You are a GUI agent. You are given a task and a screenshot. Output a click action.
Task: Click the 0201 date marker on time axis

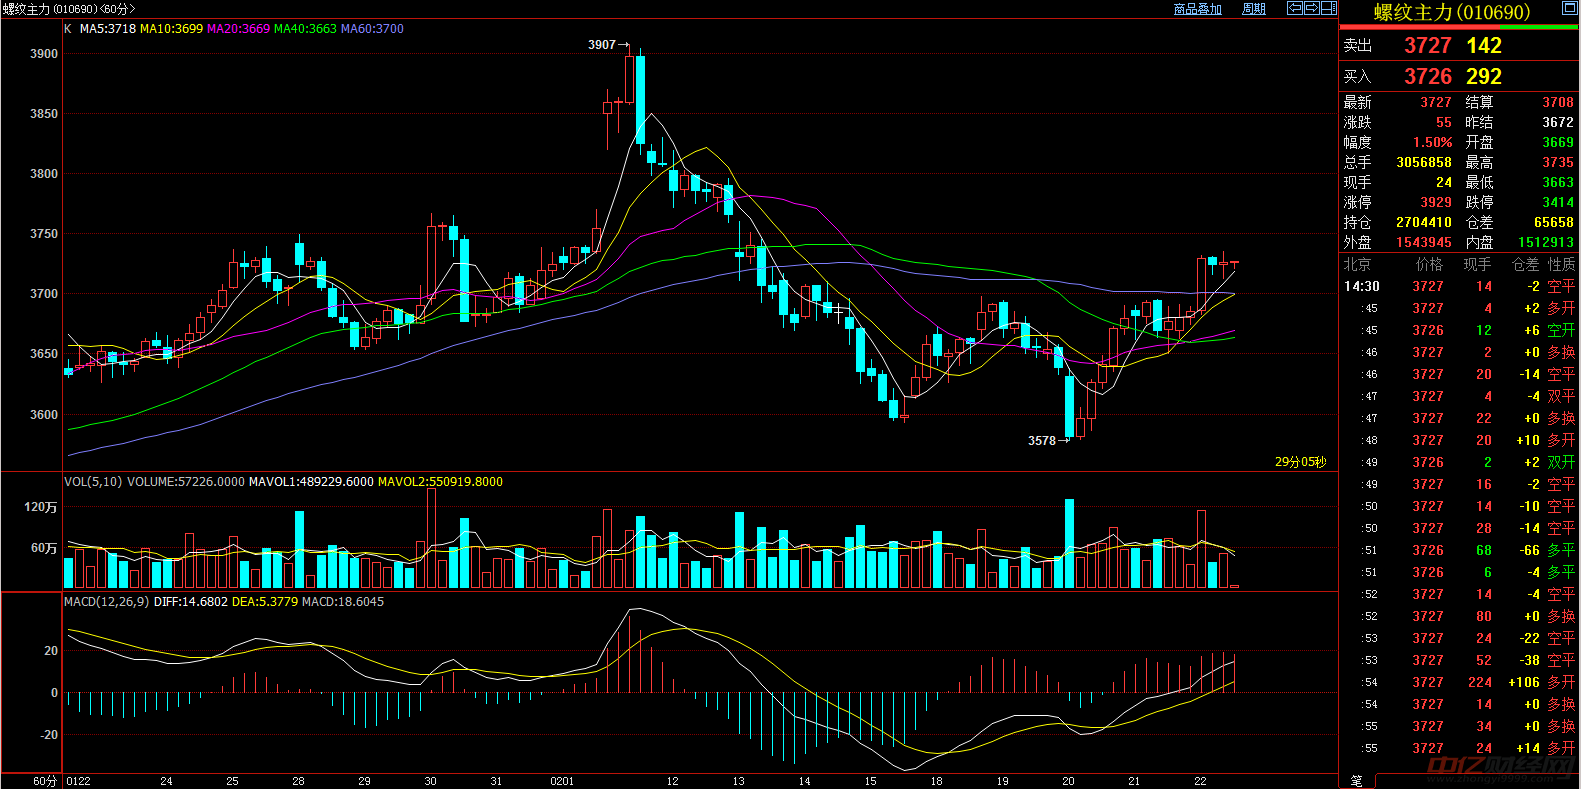(x=562, y=781)
